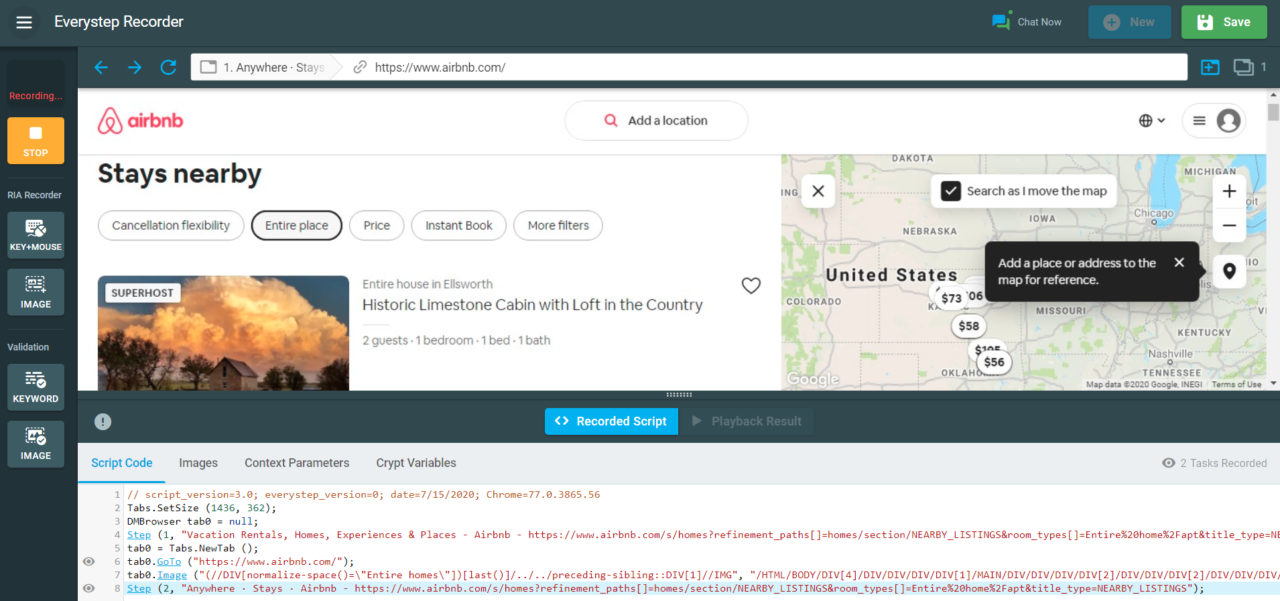Open the Price filter dropdown
The width and height of the screenshot is (1280, 601).
click(x=376, y=225)
